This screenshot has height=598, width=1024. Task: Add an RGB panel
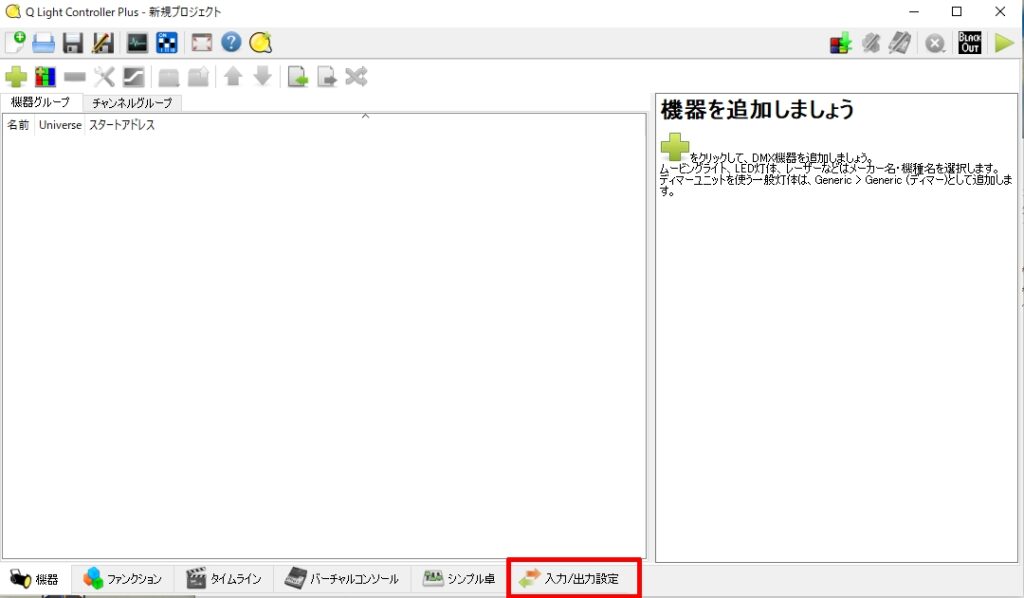pyautogui.click(x=45, y=77)
